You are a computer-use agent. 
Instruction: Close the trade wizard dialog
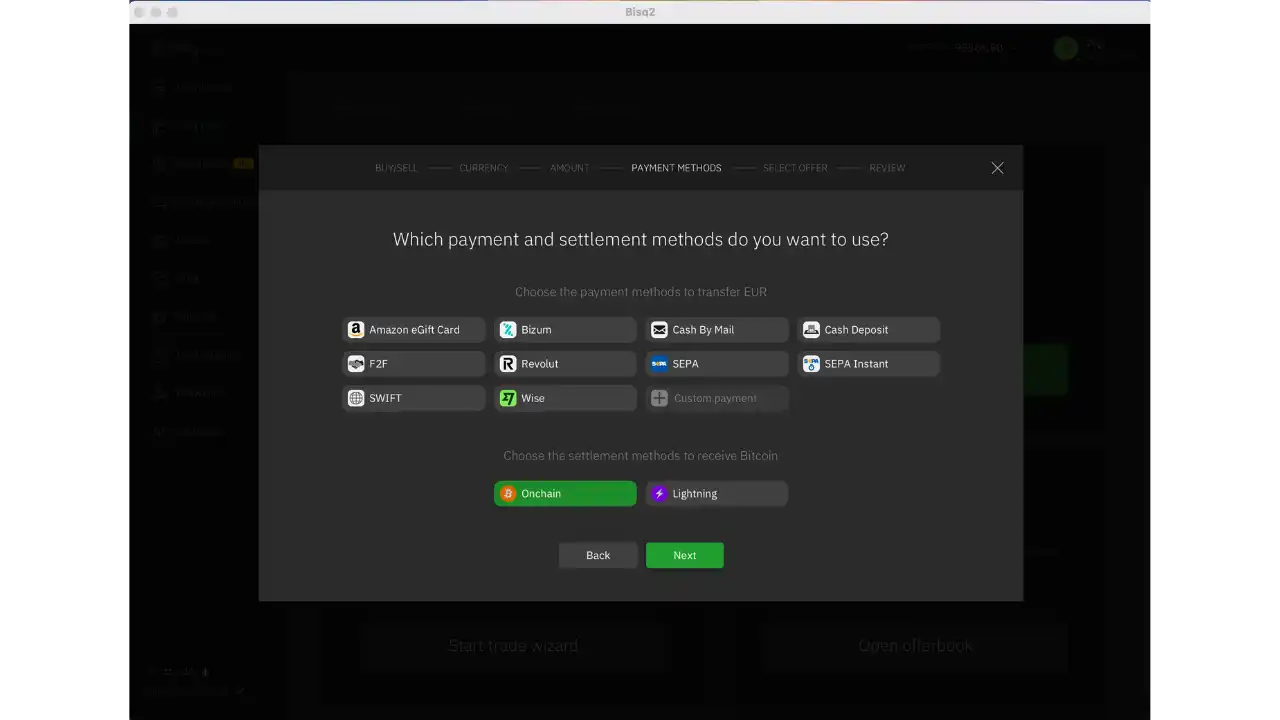[x=997, y=168]
